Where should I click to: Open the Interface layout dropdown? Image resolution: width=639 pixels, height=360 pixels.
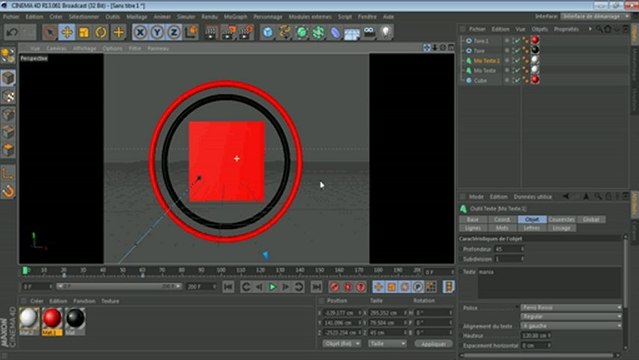click(x=595, y=17)
